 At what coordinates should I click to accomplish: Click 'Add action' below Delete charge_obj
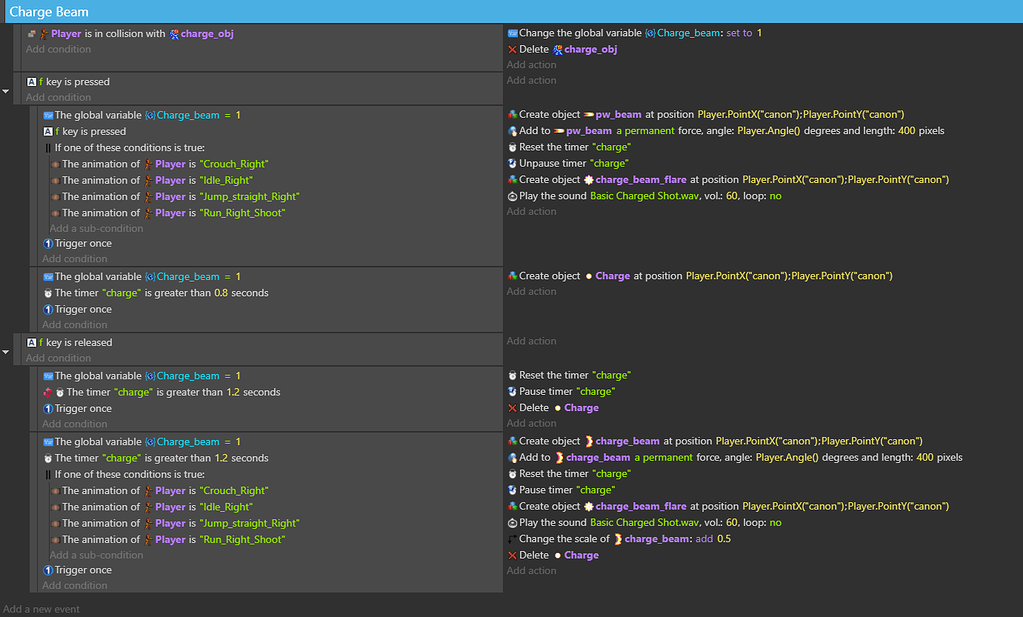[531, 65]
